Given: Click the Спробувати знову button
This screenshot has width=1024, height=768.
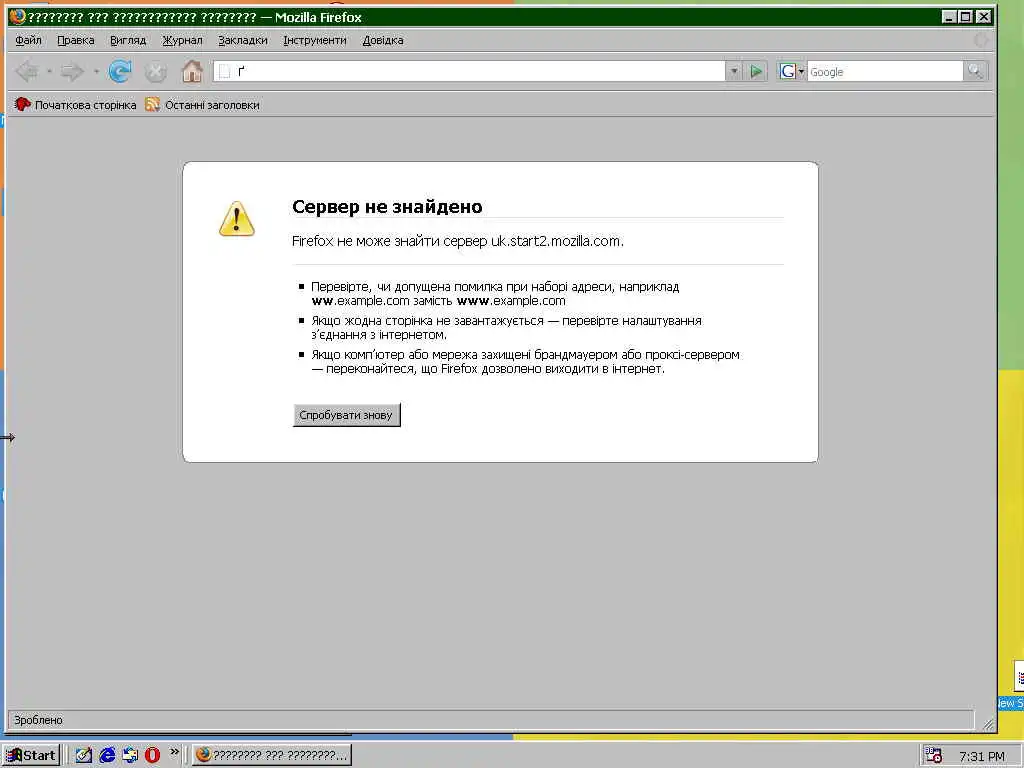Looking at the screenshot, I should (x=346, y=415).
